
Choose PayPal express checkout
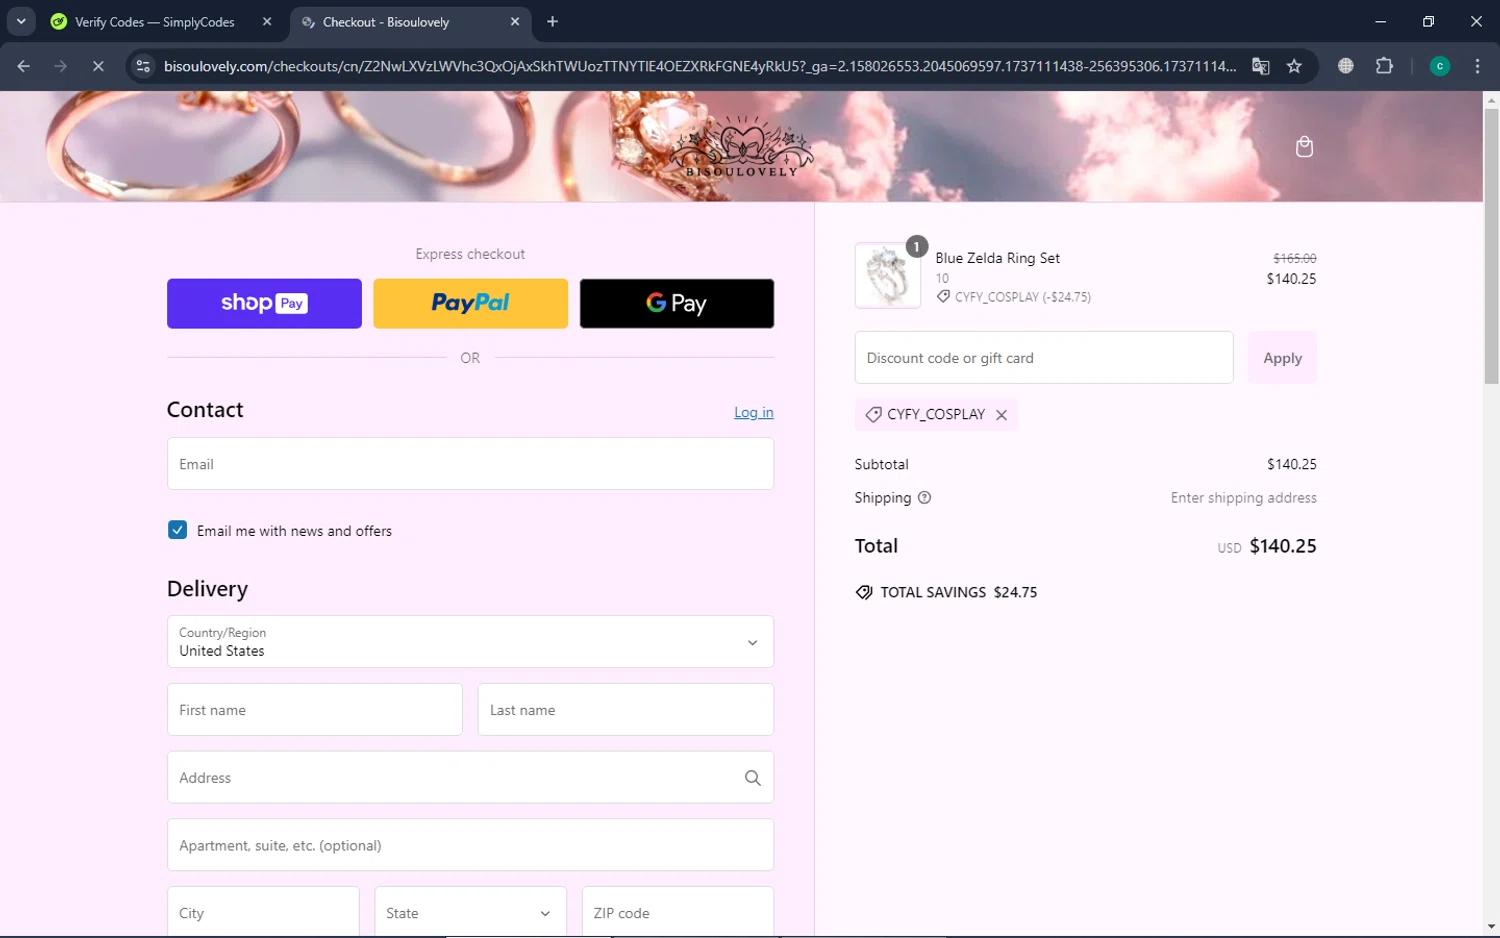point(470,303)
